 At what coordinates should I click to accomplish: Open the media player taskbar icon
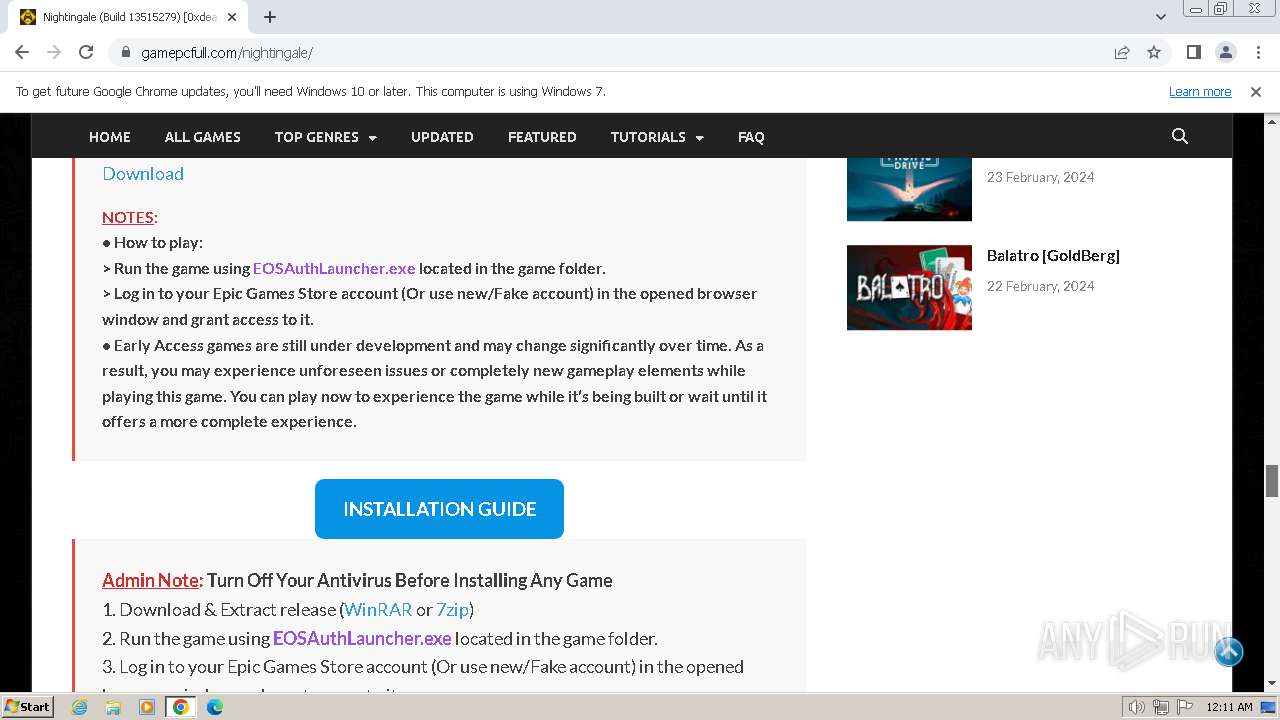pos(147,707)
